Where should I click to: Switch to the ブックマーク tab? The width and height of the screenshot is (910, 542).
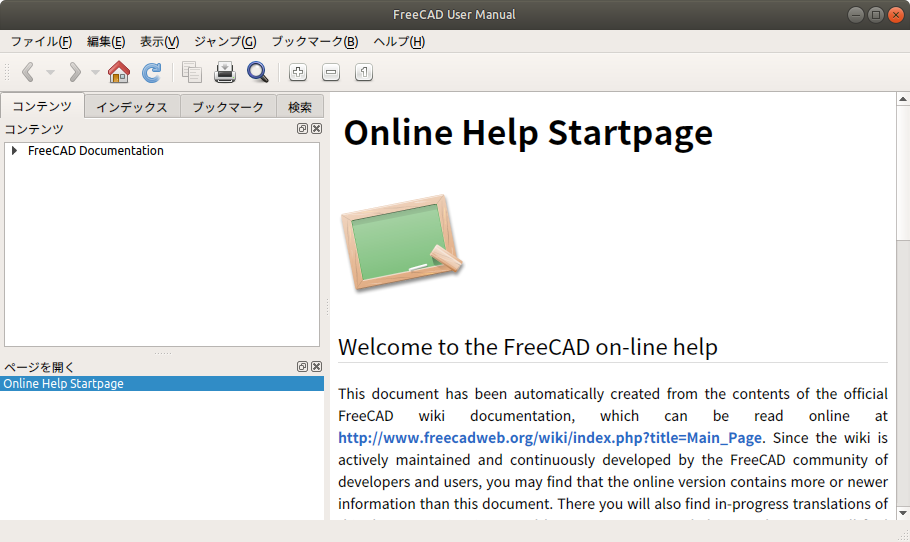point(228,107)
